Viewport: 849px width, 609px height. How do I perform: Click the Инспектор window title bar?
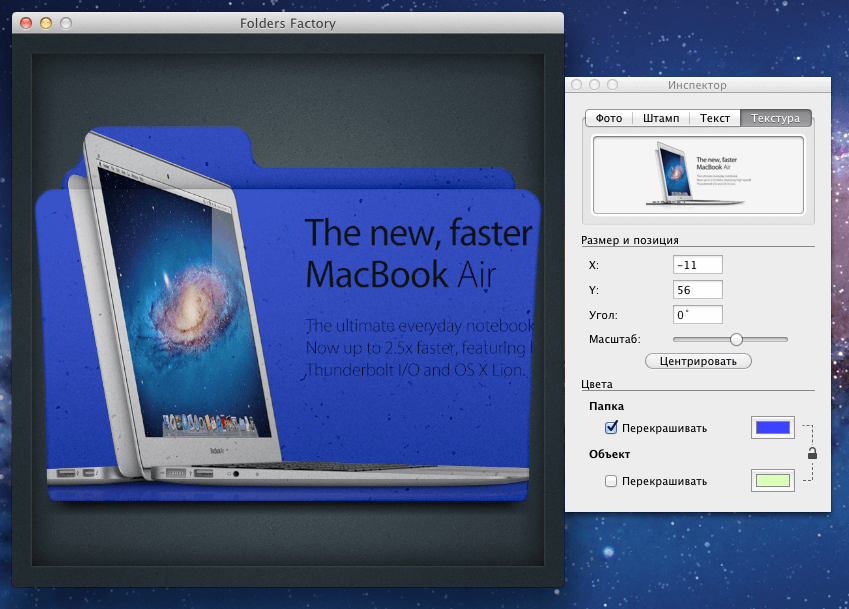pyautogui.click(x=697, y=85)
